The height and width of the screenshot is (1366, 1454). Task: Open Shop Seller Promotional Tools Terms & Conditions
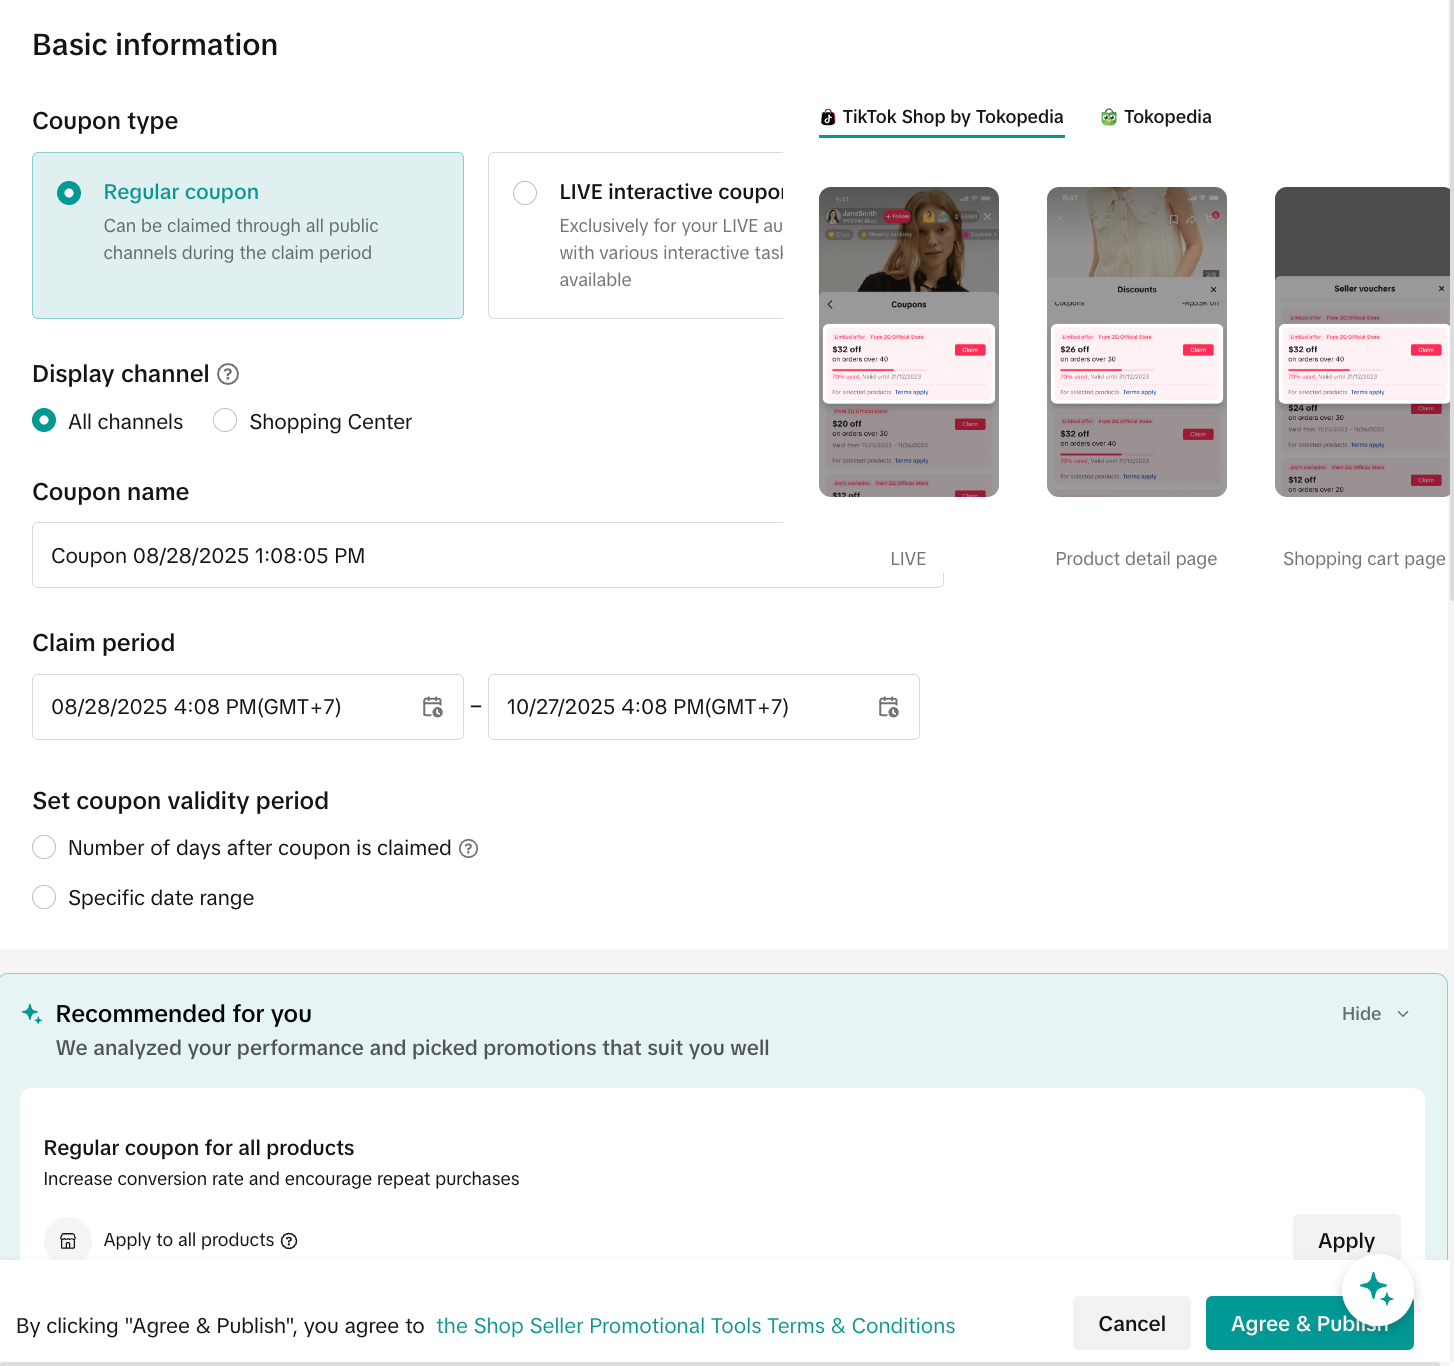(696, 1326)
